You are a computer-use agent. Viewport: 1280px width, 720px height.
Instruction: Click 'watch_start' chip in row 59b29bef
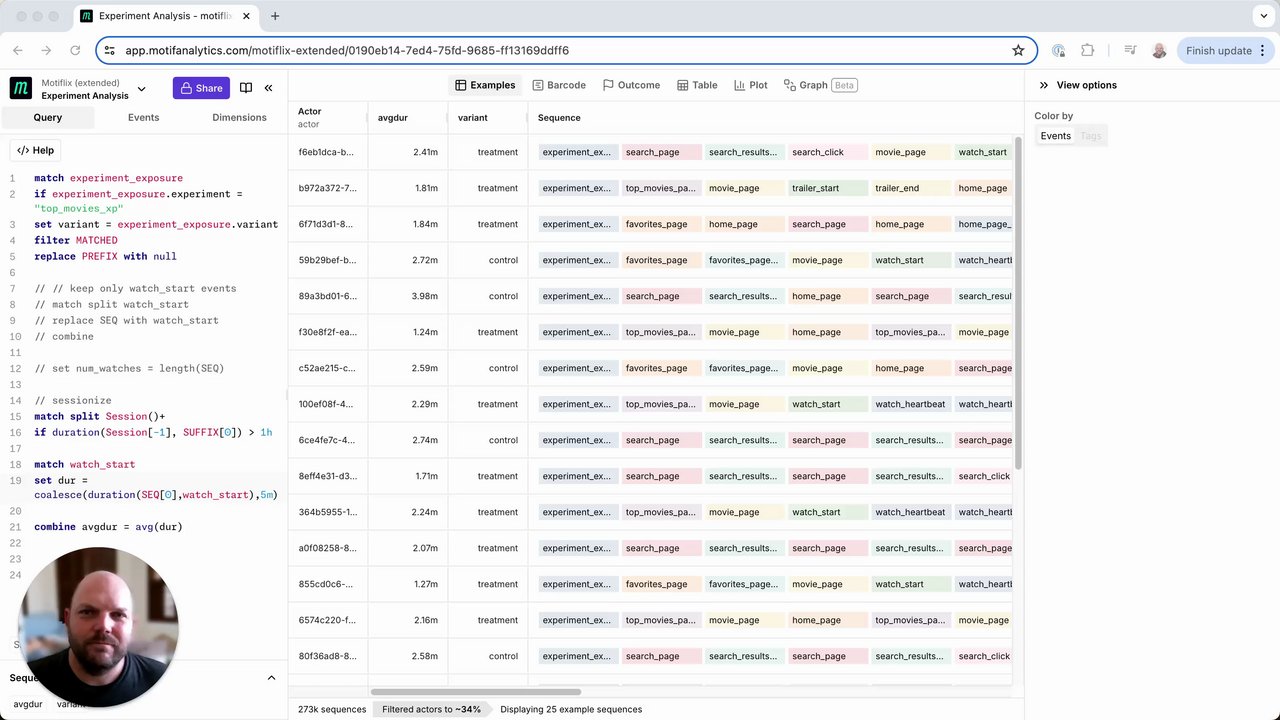910,260
